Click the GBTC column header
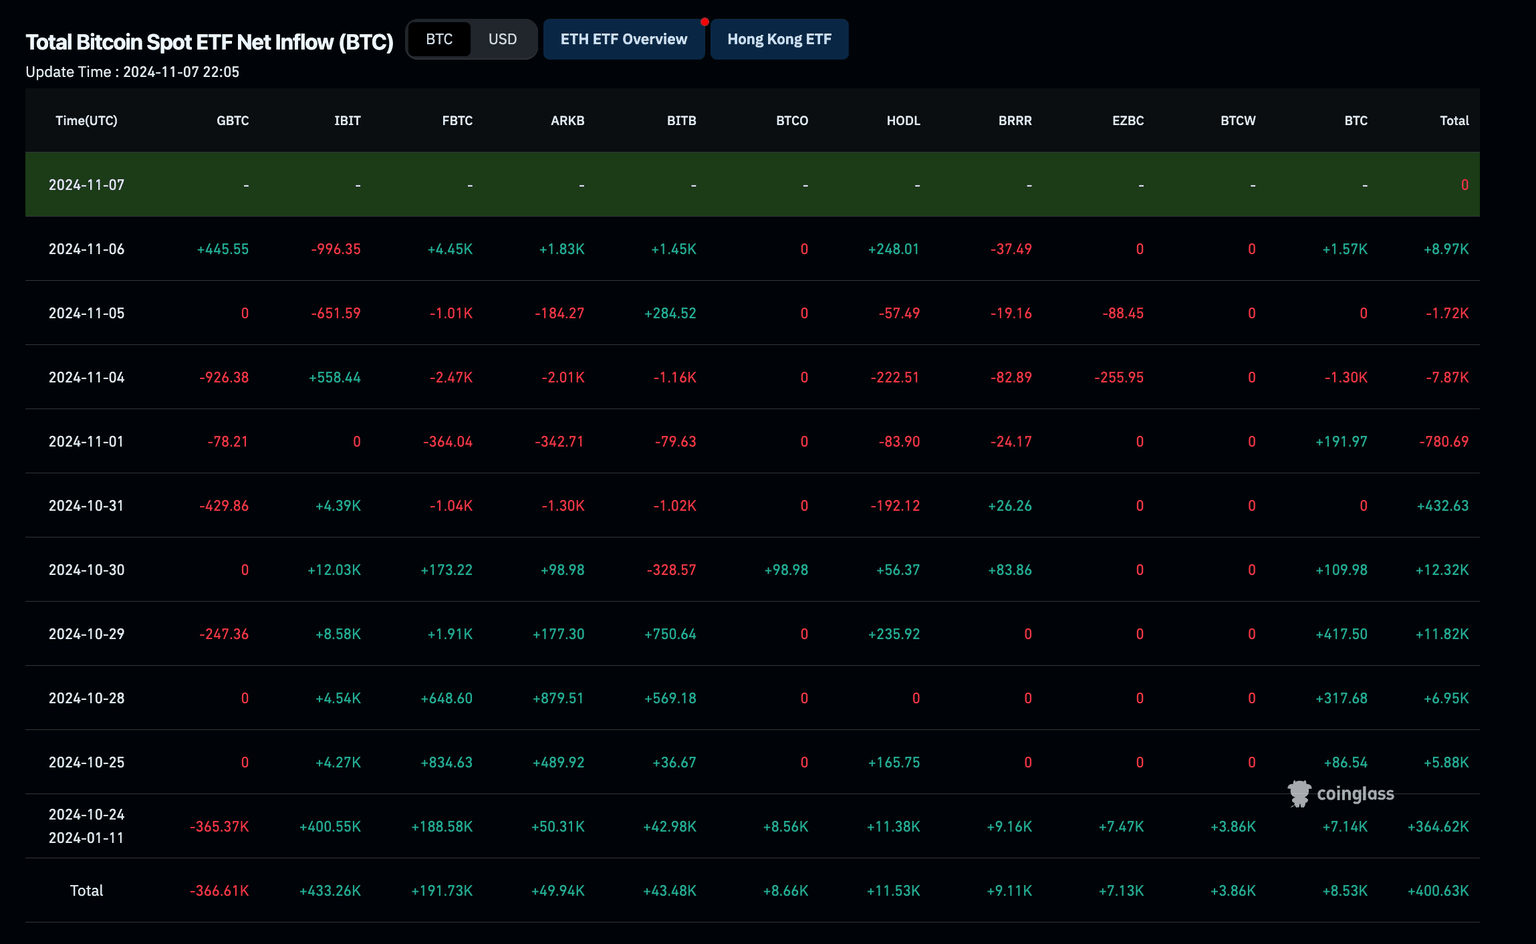This screenshot has height=944, width=1536. [x=232, y=121]
